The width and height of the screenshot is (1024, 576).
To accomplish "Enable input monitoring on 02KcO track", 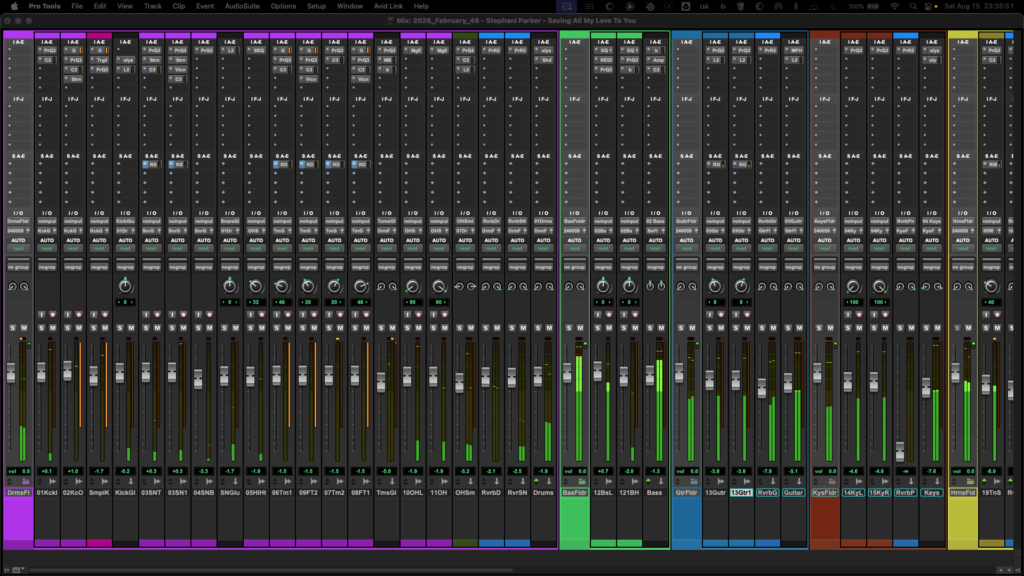I will tap(68, 315).
